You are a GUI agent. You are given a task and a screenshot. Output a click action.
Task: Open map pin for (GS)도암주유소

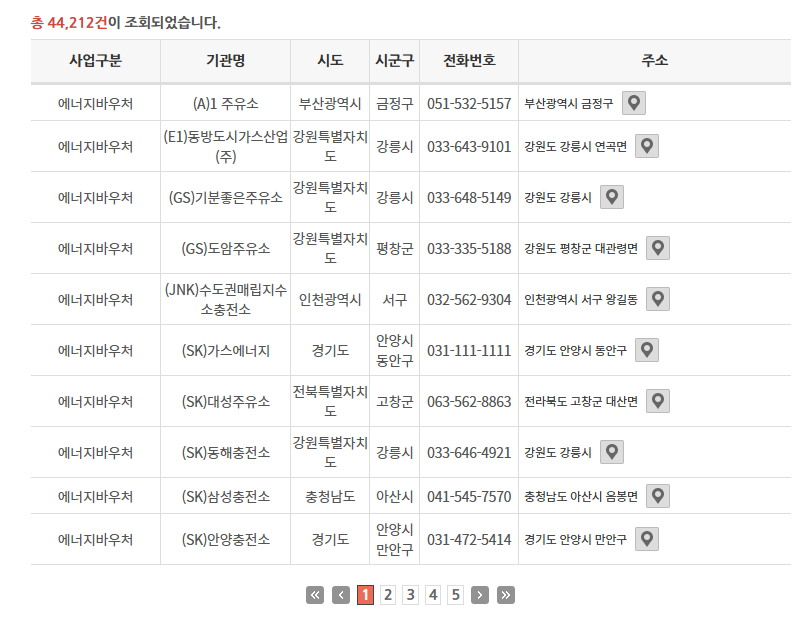657,248
